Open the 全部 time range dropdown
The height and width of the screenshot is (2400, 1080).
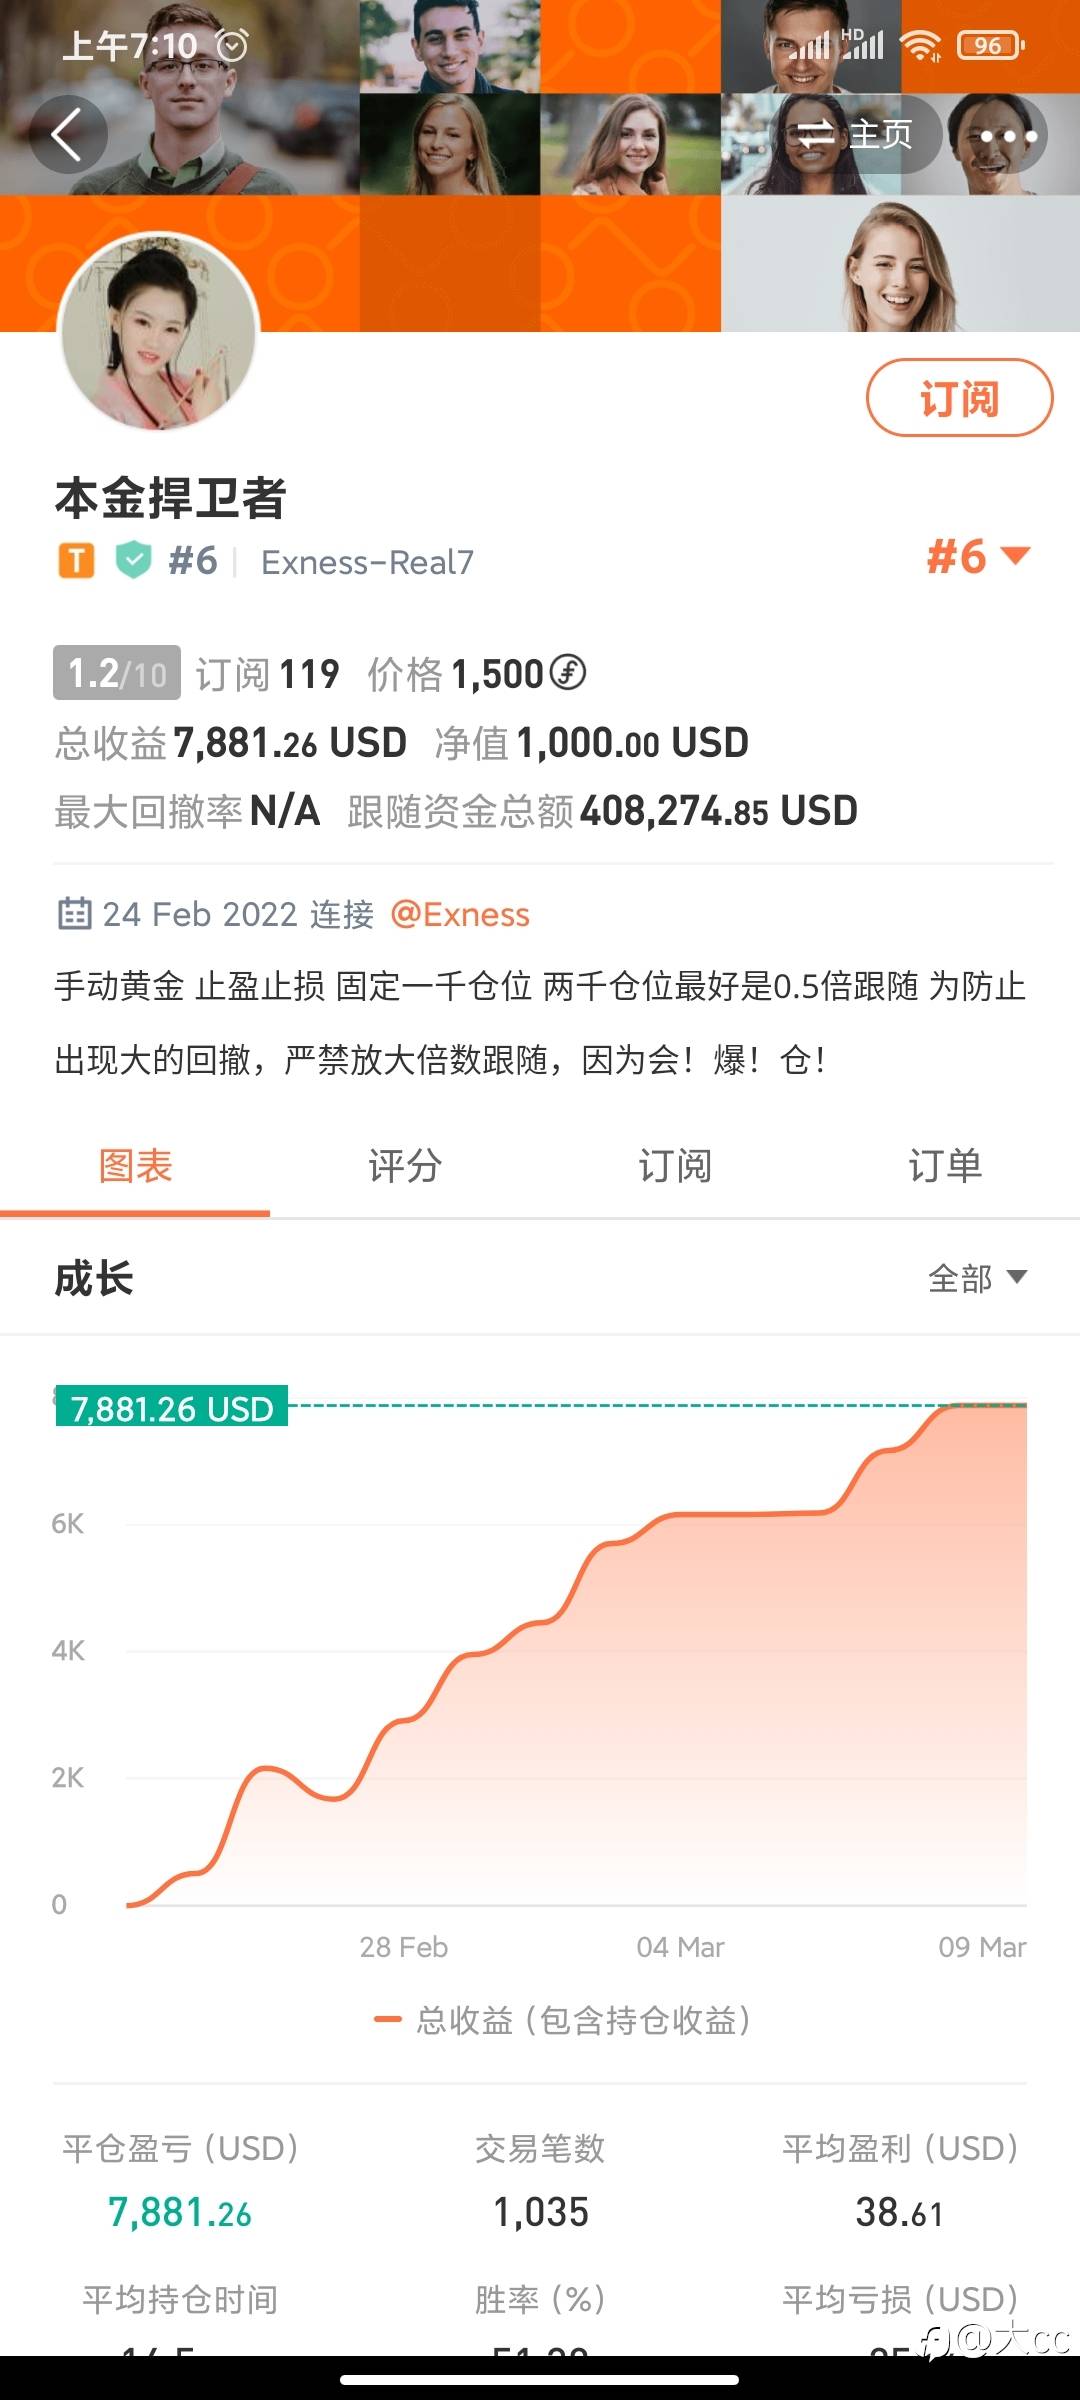[977, 1278]
